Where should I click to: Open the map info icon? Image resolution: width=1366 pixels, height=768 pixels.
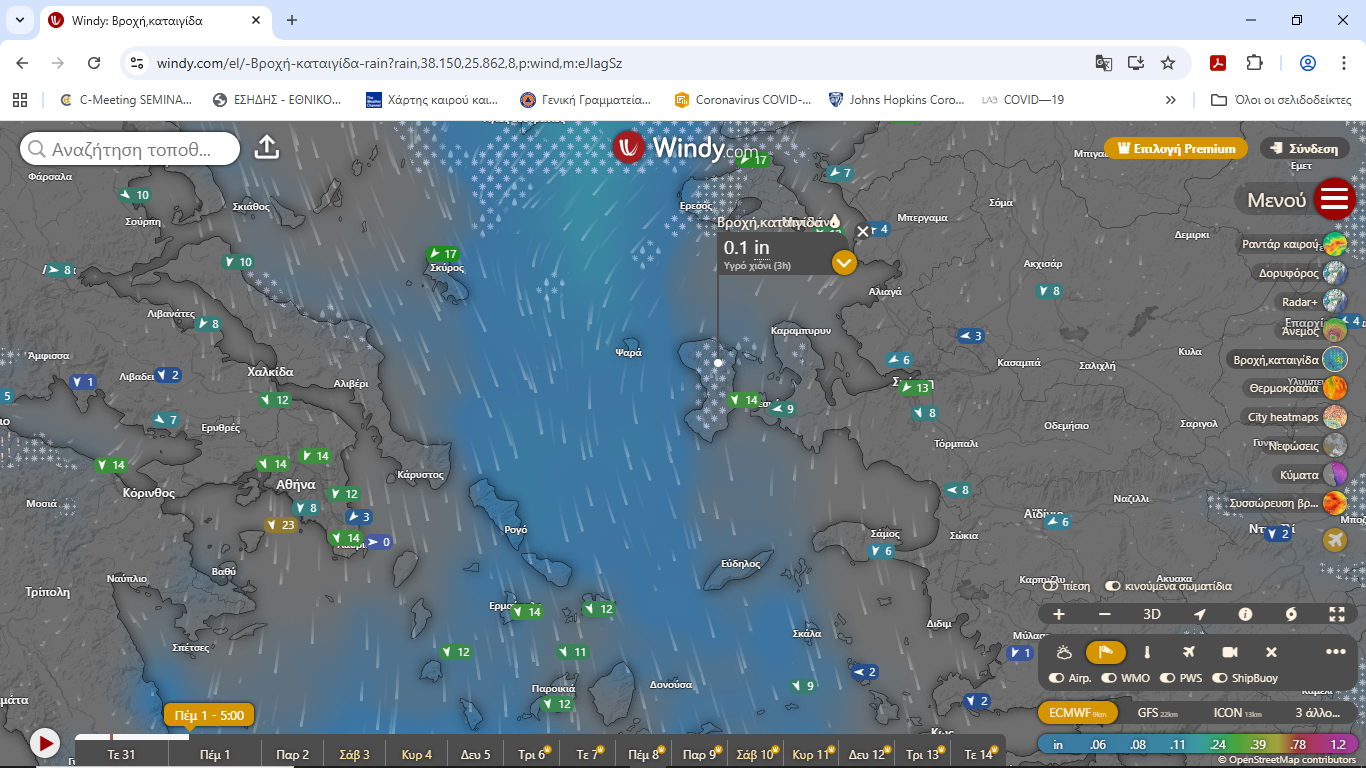click(1245, 614)
